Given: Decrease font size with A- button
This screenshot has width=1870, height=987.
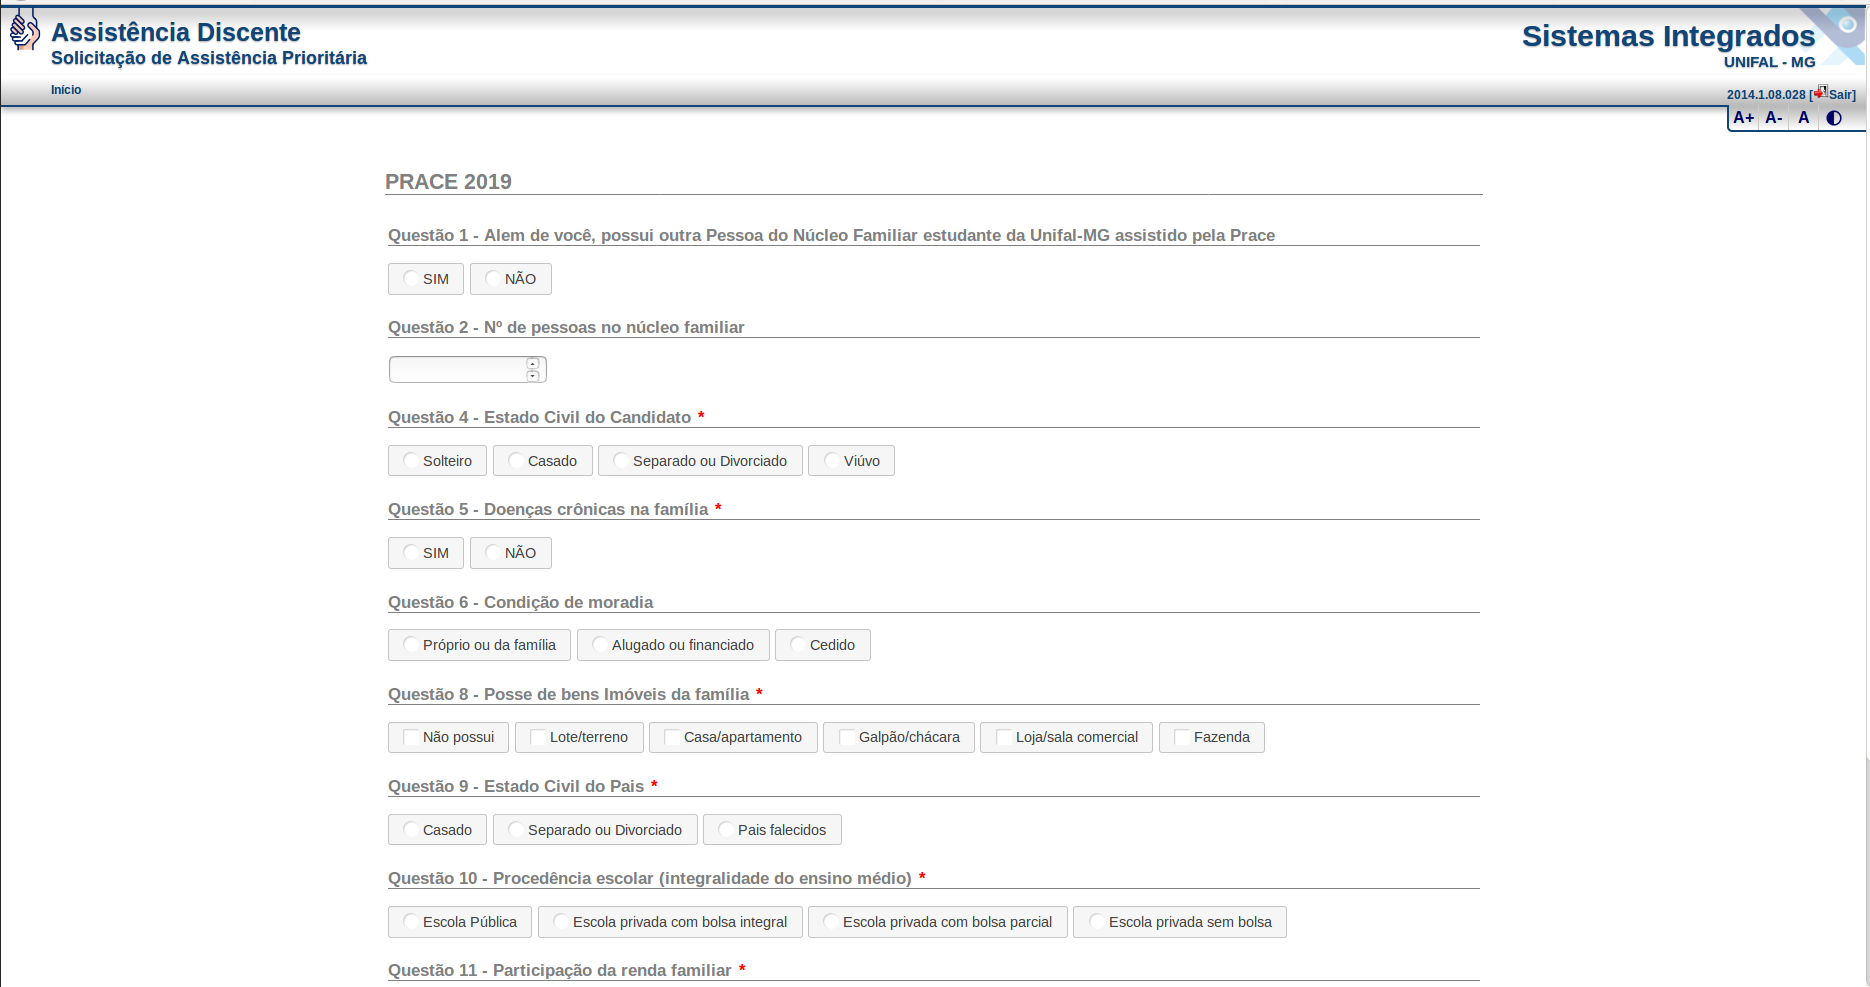Looking at the screenshot, I should point(1774,118).
